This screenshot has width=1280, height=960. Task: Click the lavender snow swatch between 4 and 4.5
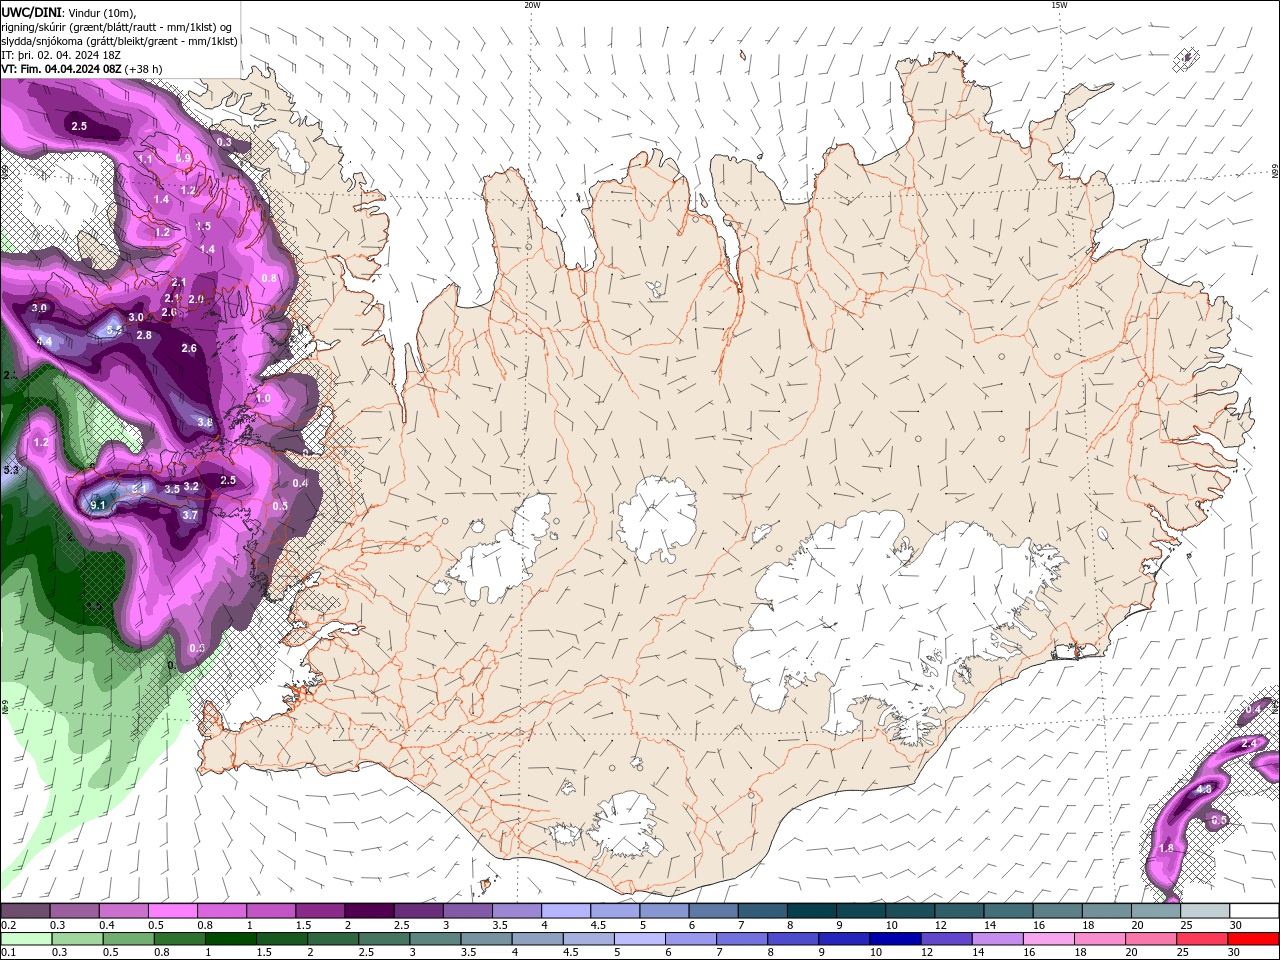(x=567, y=911)
